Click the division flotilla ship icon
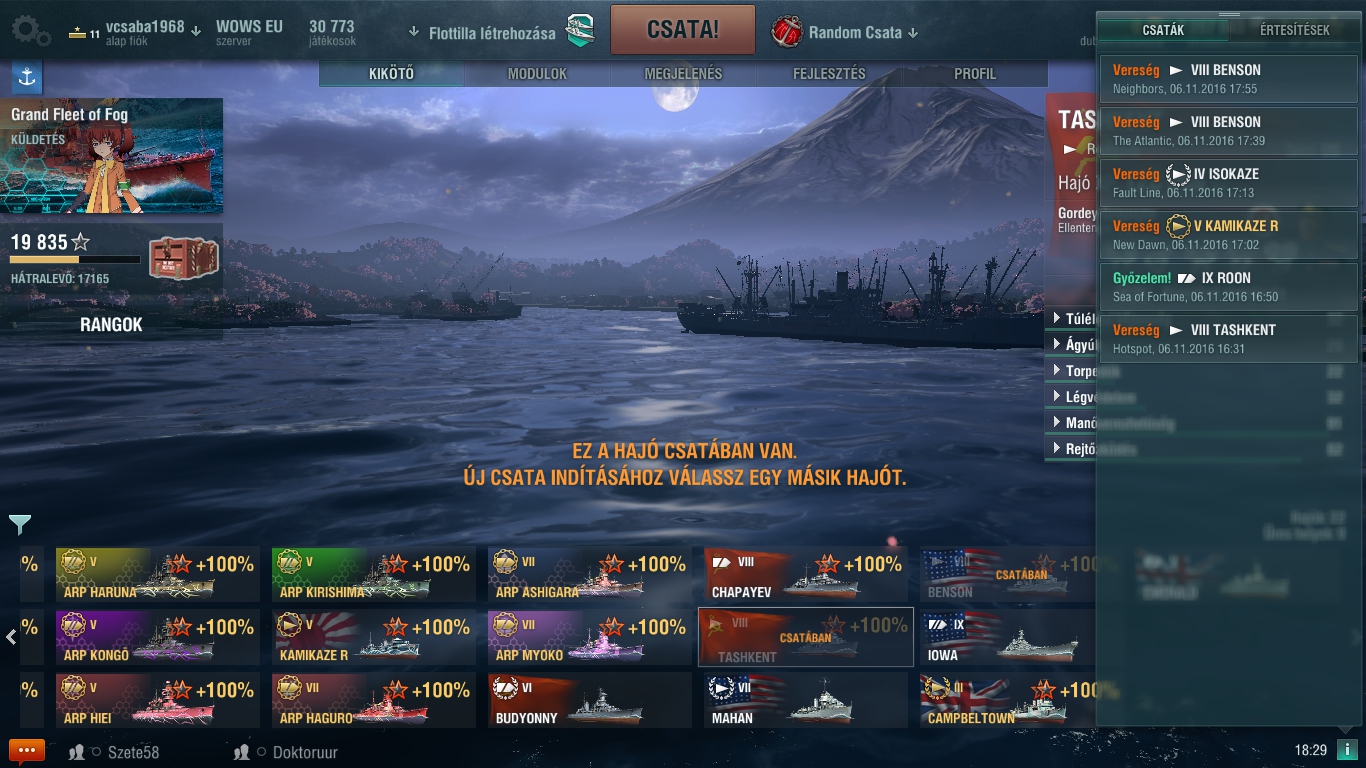This screenshot has height=768, width=1366. coord(581,31)
